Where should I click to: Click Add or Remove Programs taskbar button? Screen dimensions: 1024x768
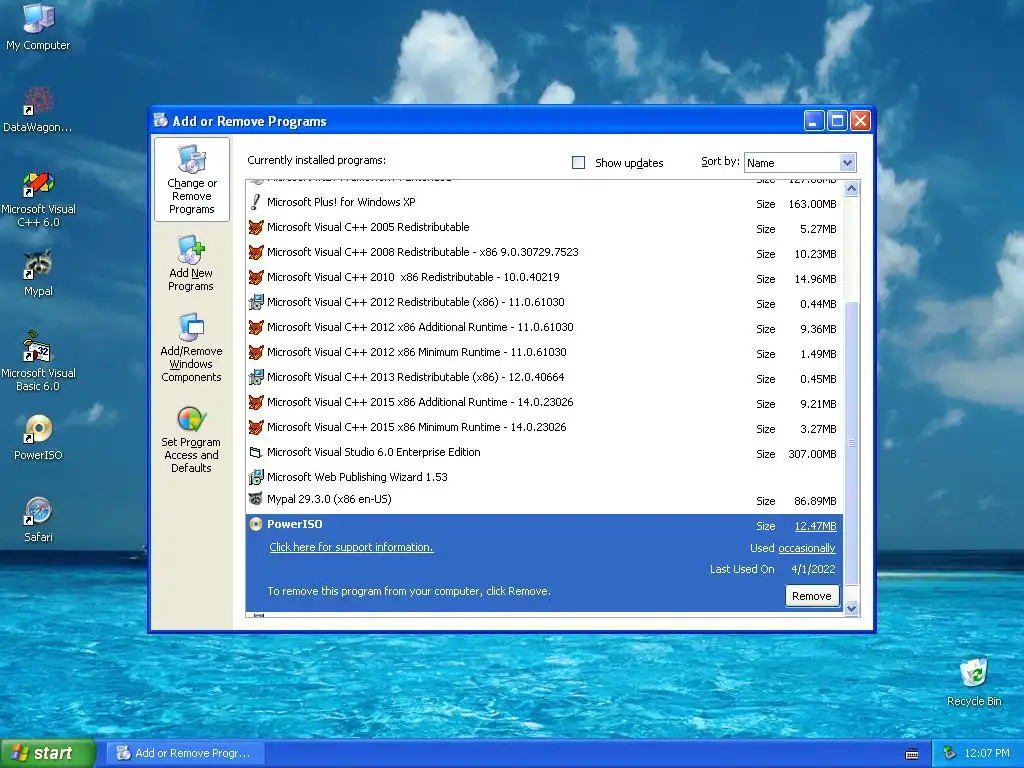pos(187,753)
